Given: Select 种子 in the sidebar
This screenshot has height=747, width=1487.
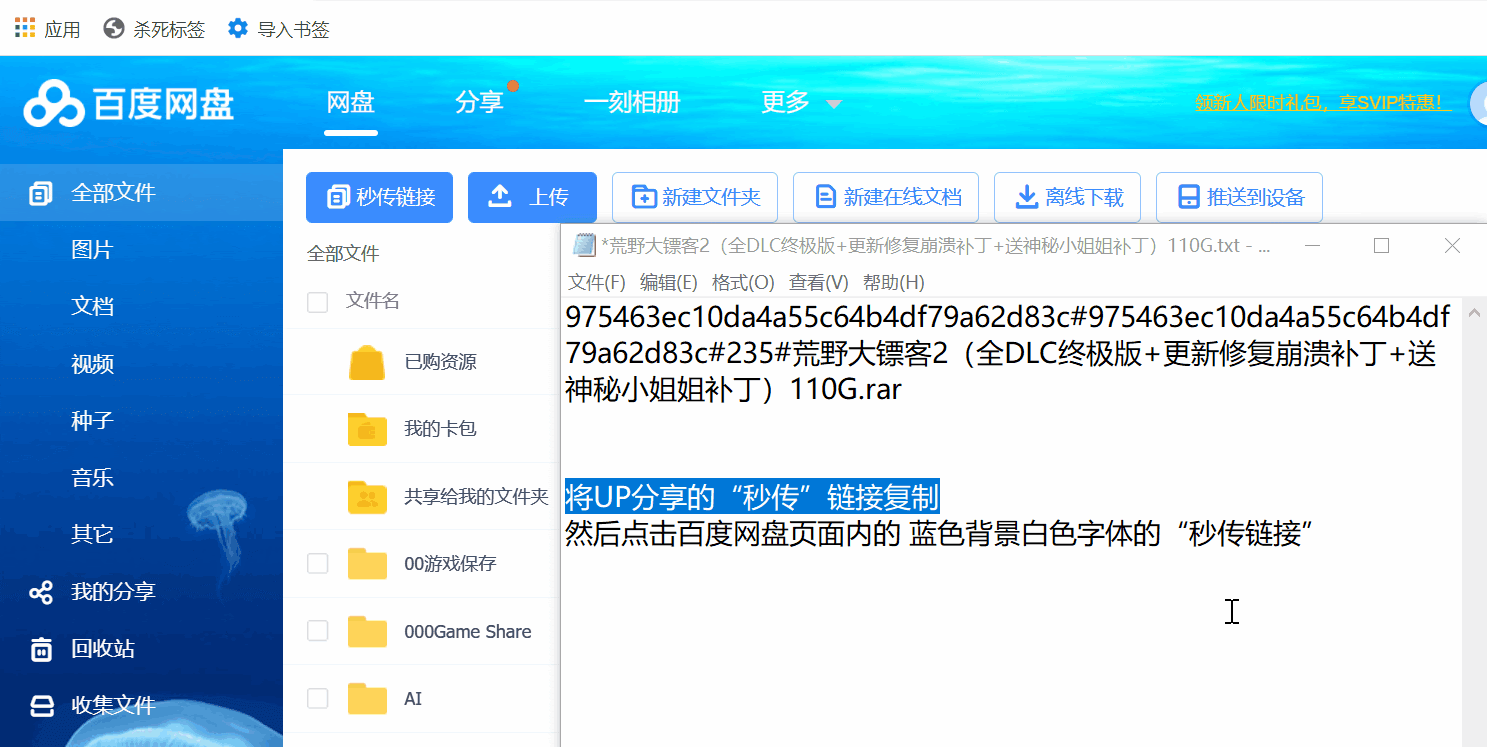Looking at the screenshot, I should [92, 421].
